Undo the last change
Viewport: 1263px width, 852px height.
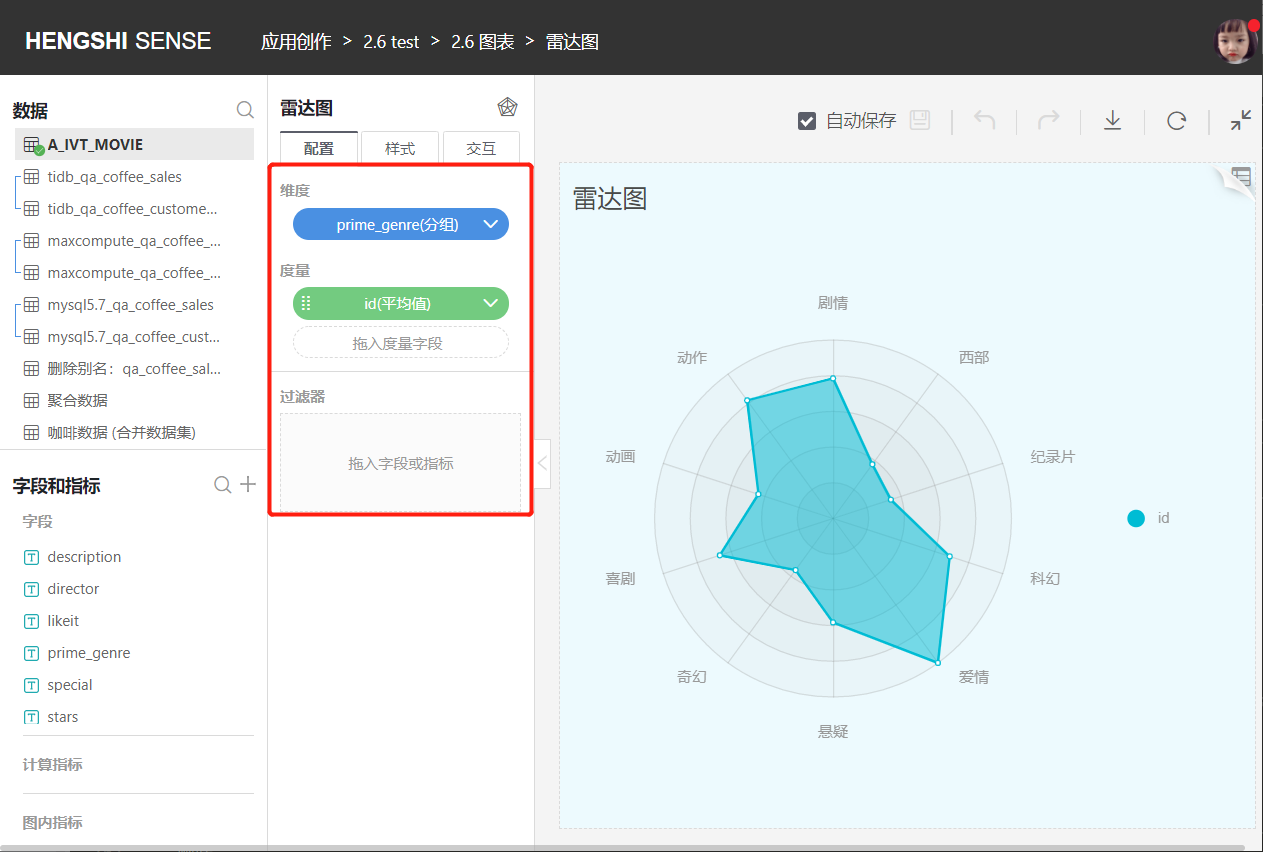[985, 120]
